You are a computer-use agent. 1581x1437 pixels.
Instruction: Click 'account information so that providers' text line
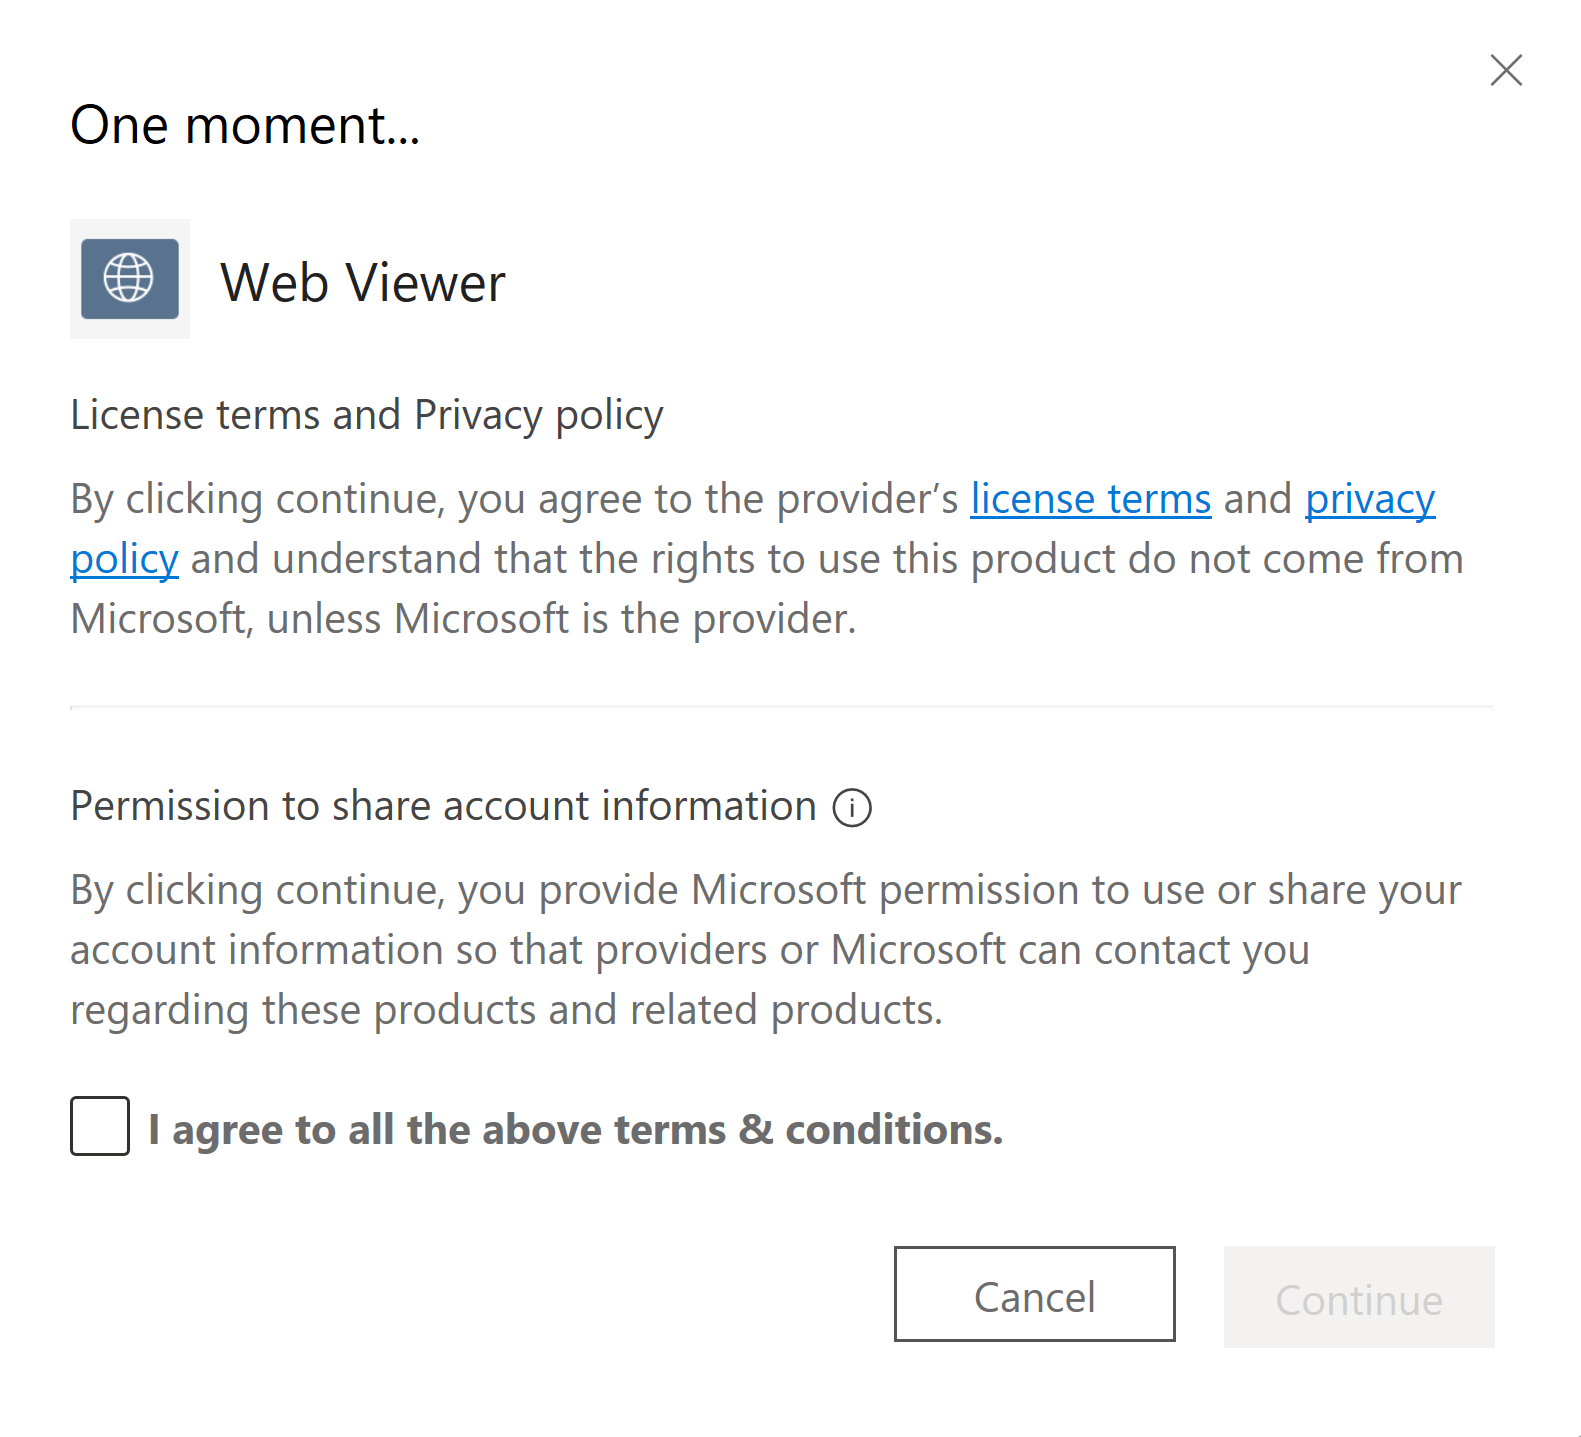tap(690, 950)
